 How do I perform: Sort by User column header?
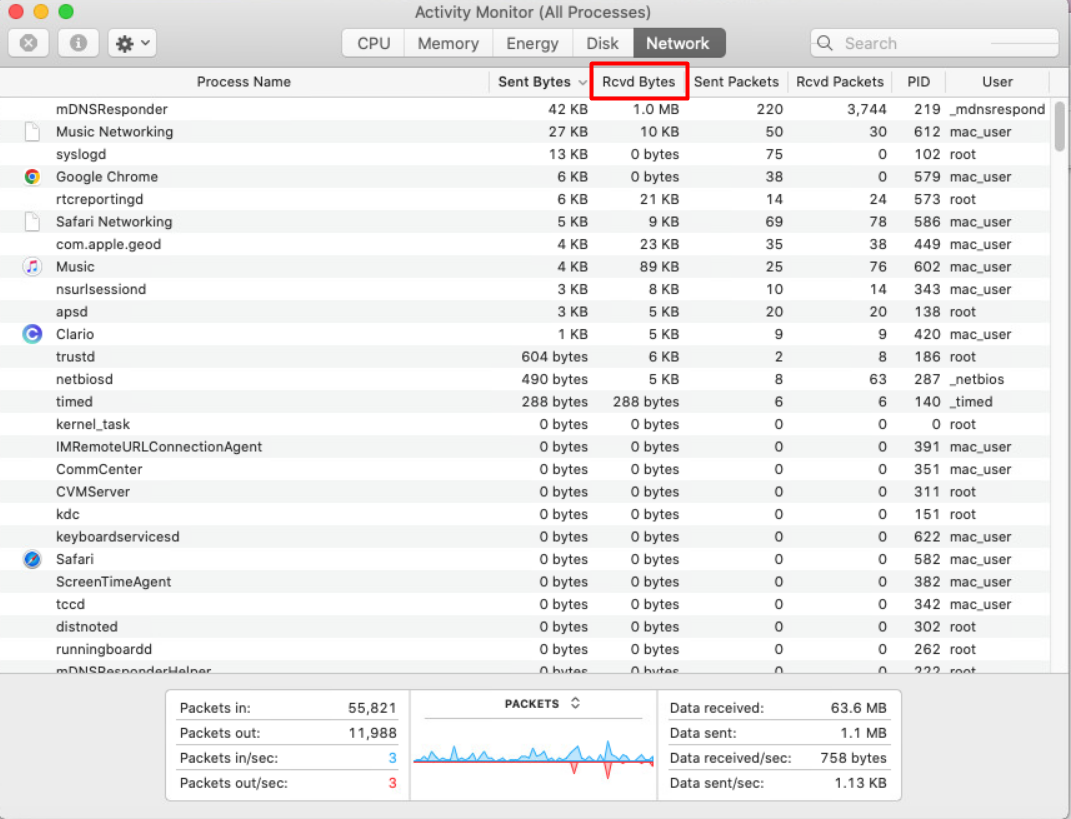point(997,82)
